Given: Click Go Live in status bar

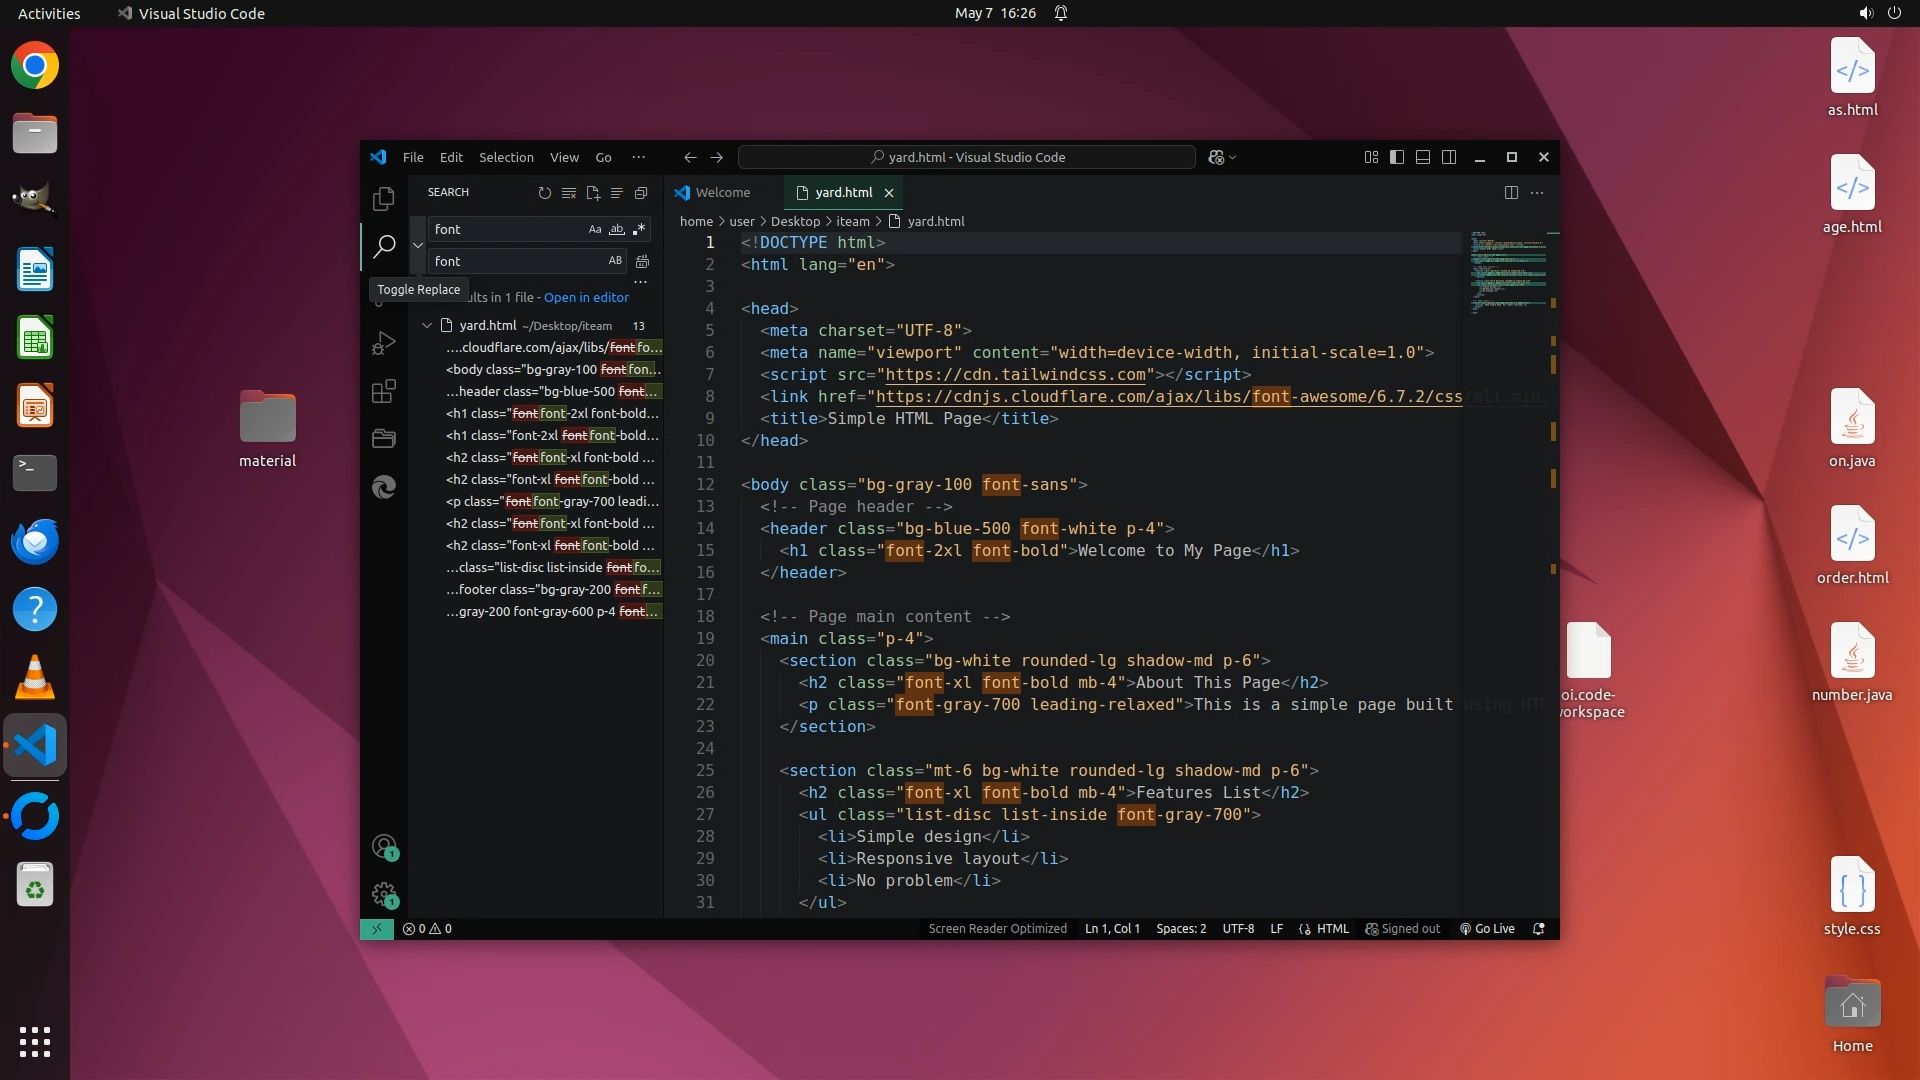Looking at the screenshot, I should point(1487,928).
